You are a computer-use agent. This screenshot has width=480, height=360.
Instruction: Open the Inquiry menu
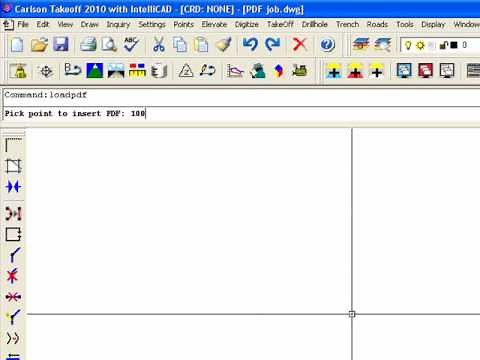[x=118, y=25]
